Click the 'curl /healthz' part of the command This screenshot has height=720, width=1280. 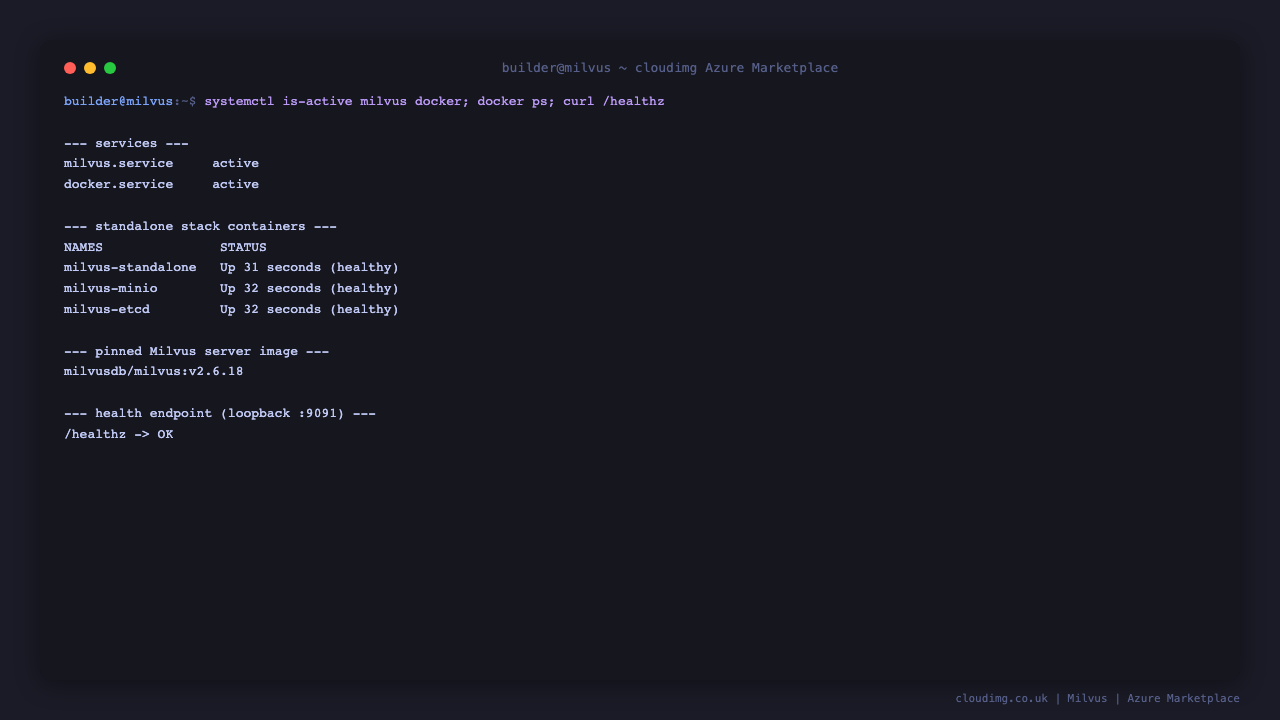614,102
